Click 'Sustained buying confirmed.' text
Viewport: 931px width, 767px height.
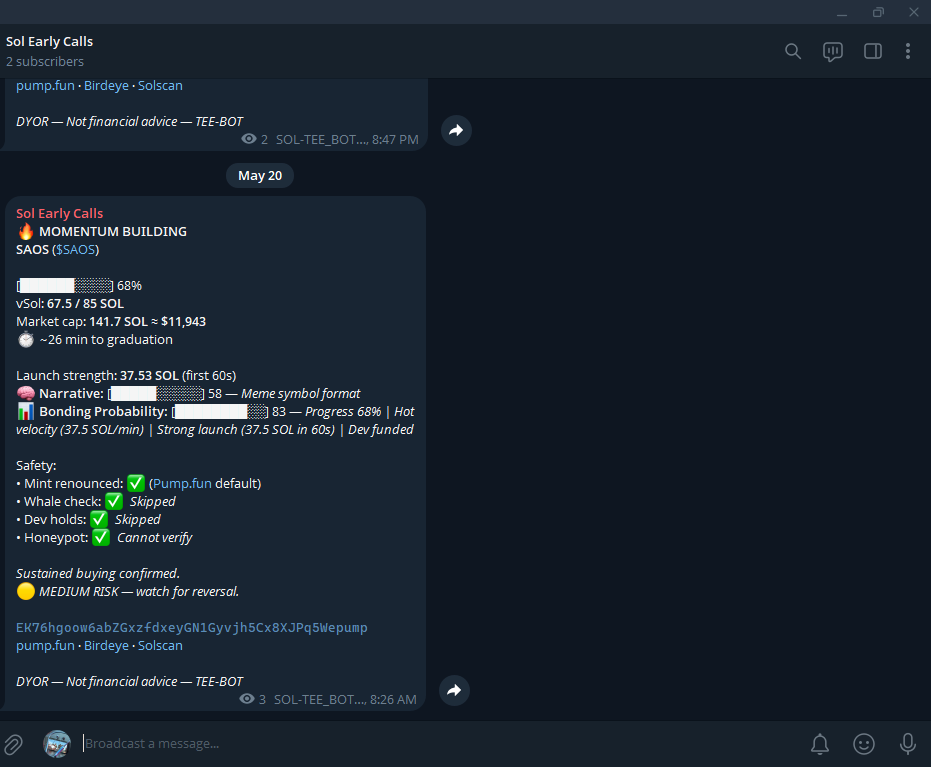(98, 573)
